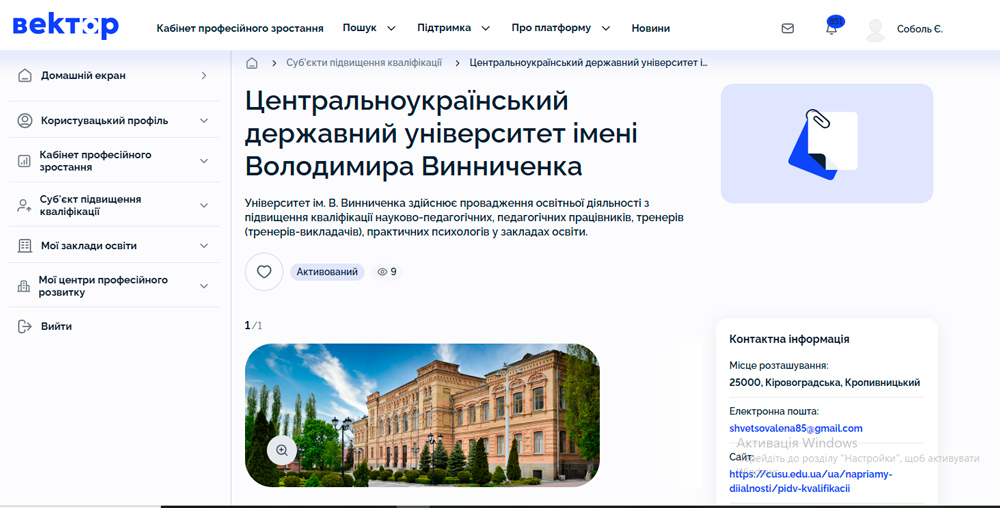Select Користувацький профіль in sidebar
1000x508 pixels.
pos(105,120)
